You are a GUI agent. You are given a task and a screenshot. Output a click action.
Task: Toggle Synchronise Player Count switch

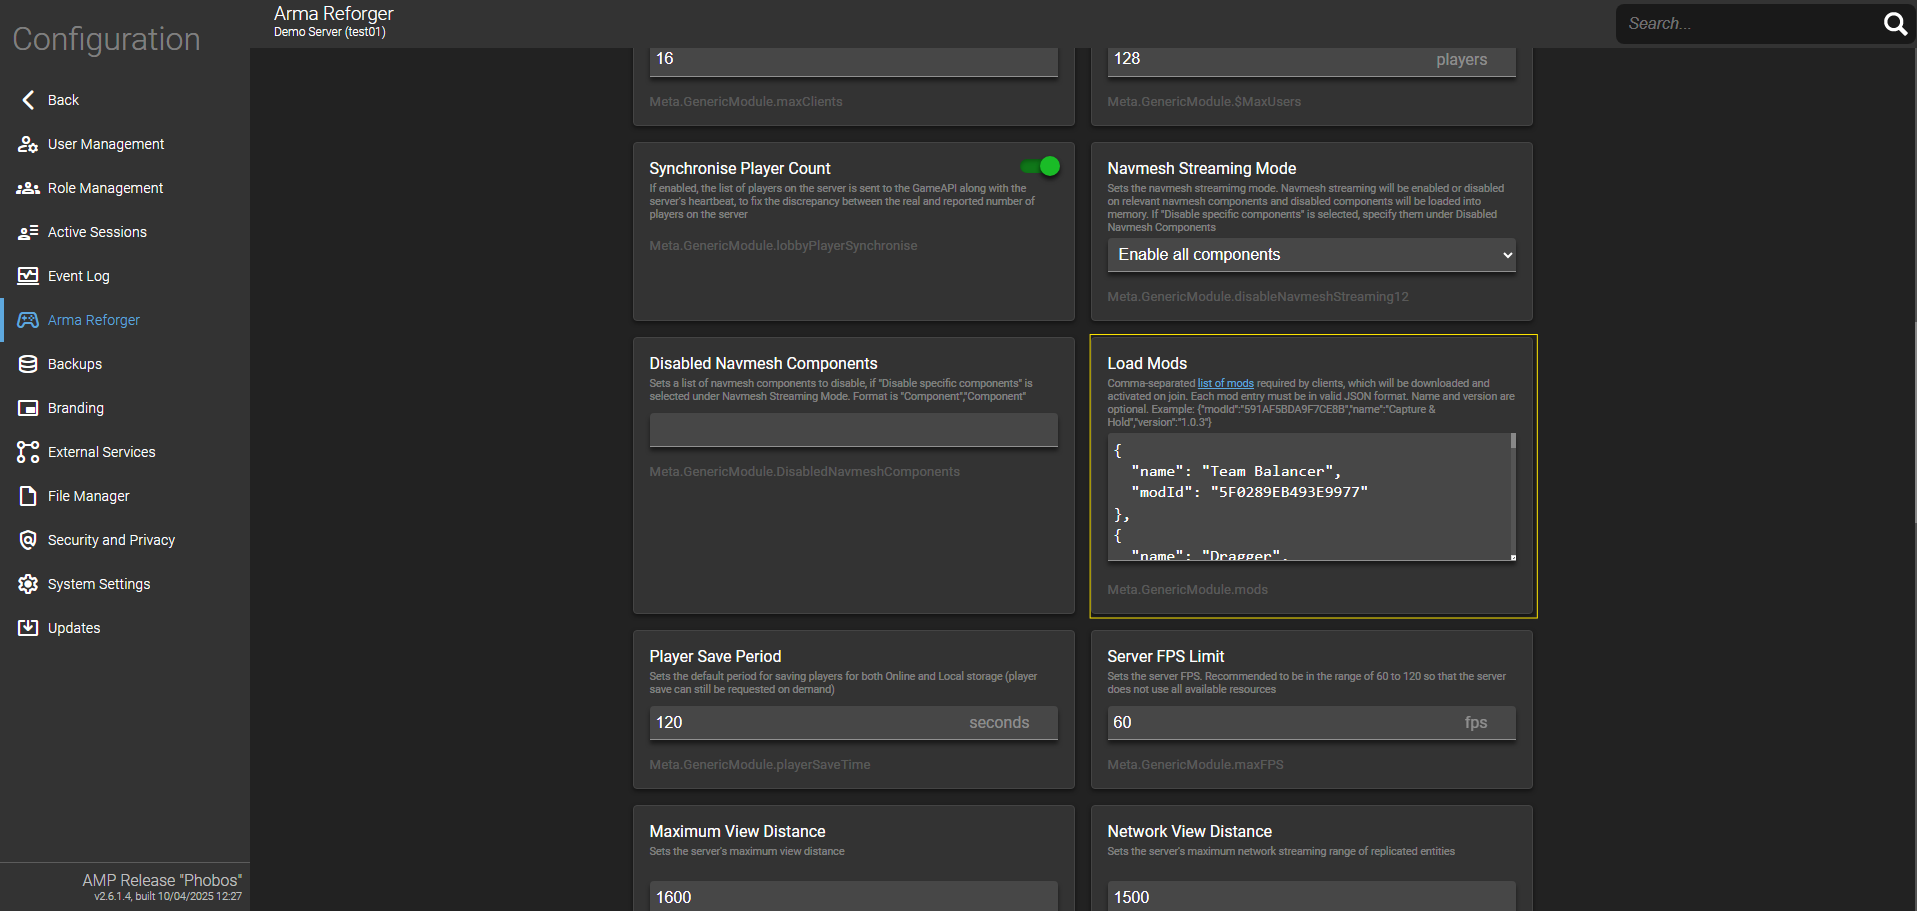(x=1040, y=166)
